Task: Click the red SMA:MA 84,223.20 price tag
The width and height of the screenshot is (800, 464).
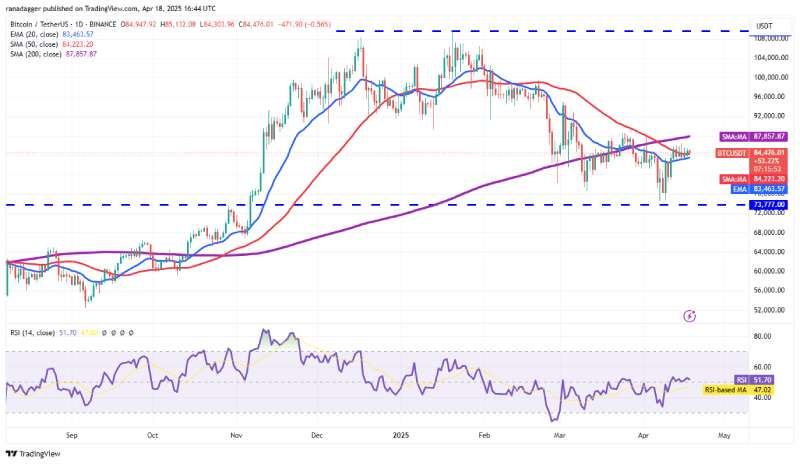Action: [x=754, y=179]
